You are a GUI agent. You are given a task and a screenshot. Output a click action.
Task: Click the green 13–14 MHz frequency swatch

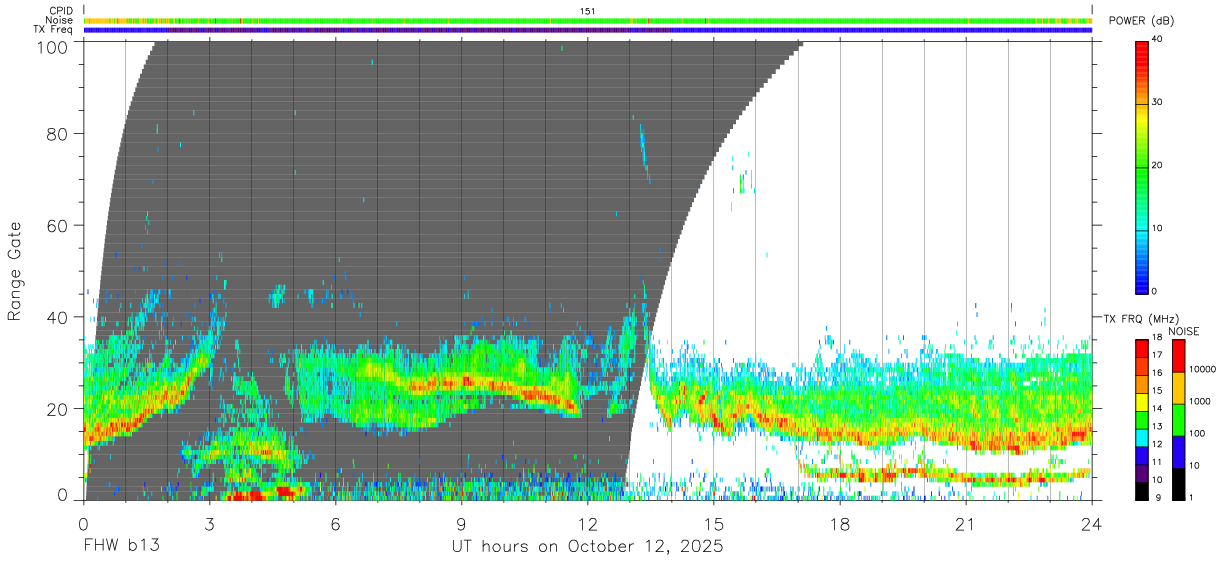(x=1141, y=420)
